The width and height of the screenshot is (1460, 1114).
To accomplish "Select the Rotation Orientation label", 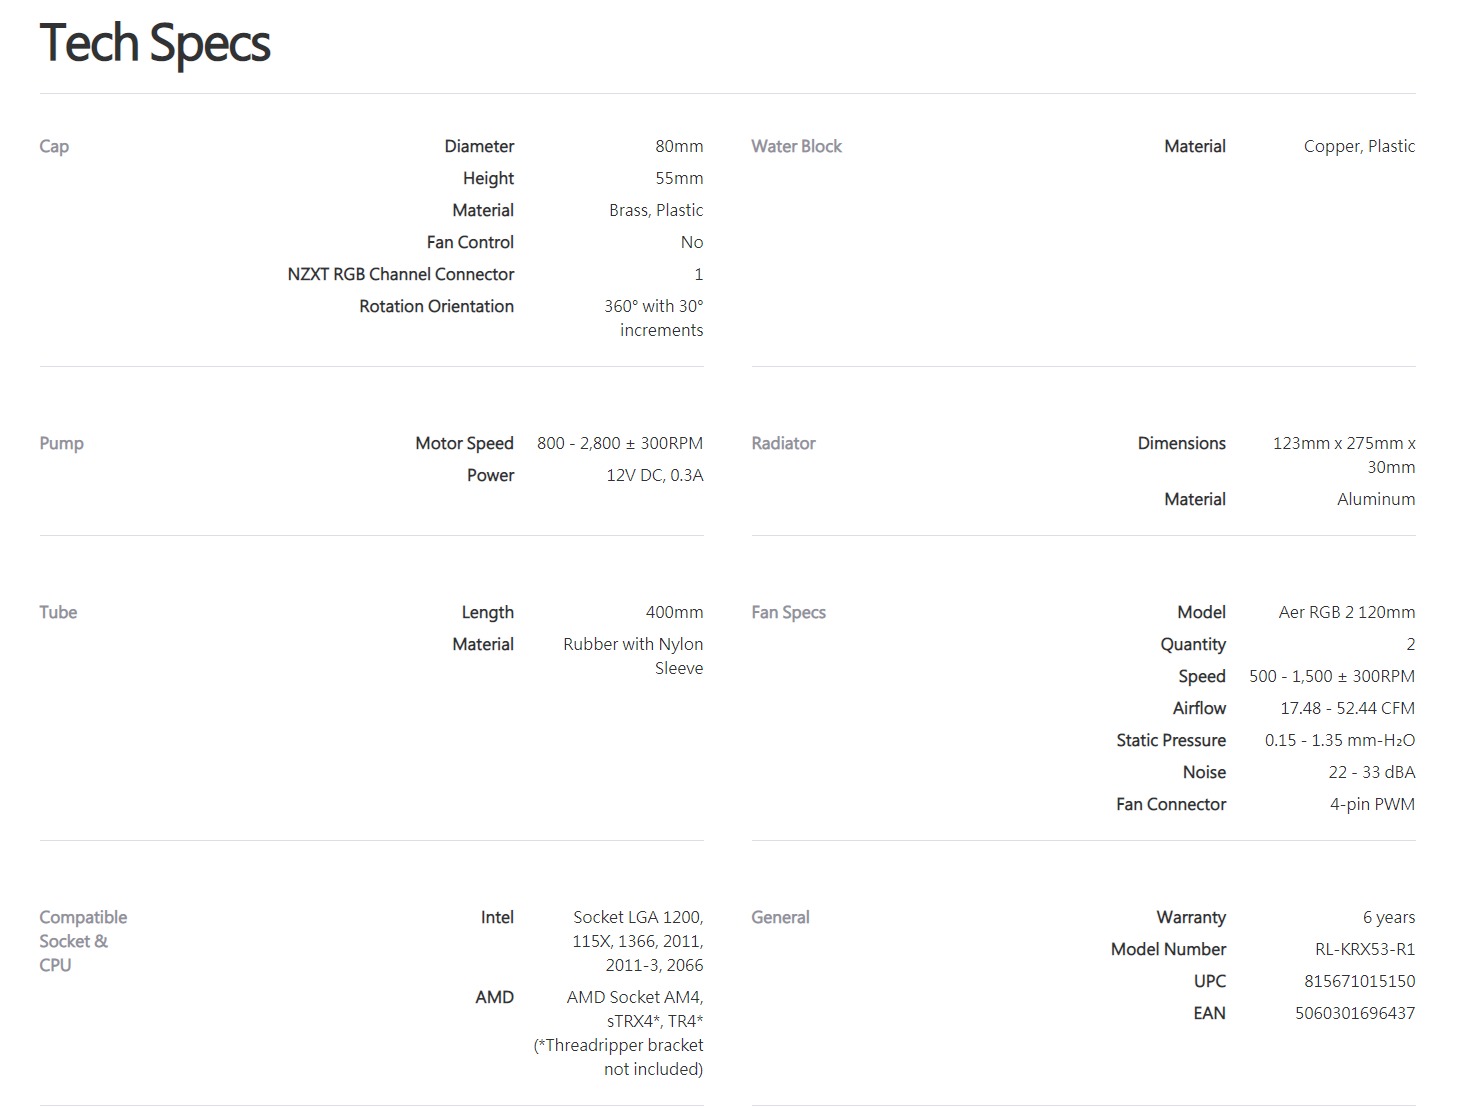I will coord(436,306).
